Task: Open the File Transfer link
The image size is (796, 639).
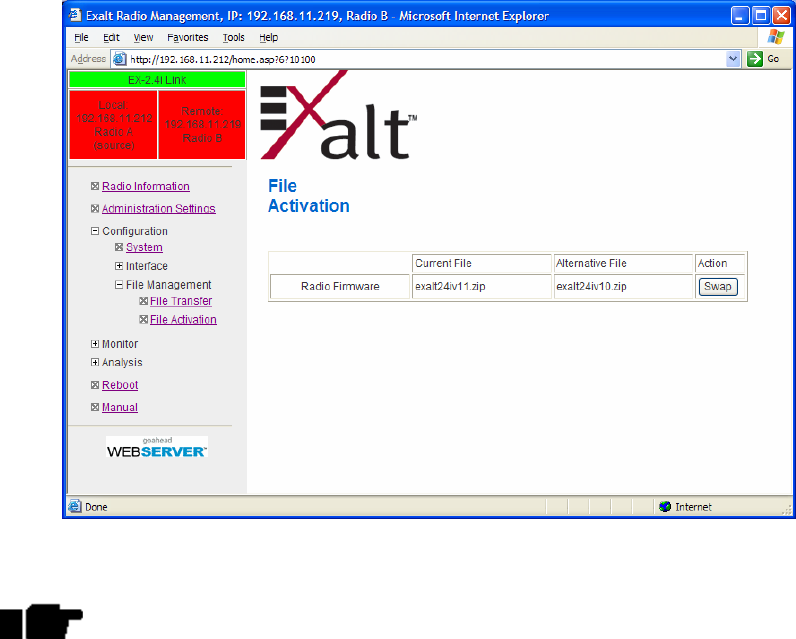Action: click(181, 301)
